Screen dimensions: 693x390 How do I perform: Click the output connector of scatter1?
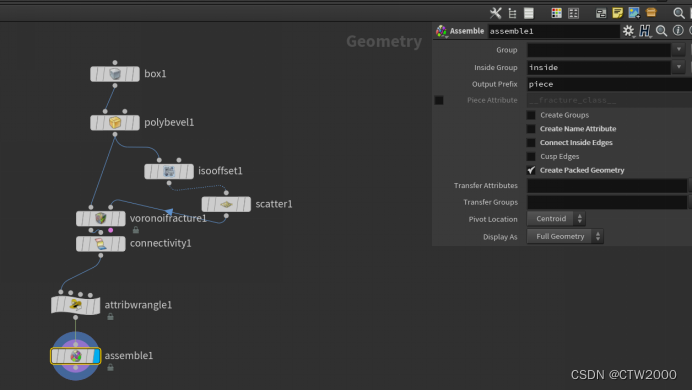[226, 216]
